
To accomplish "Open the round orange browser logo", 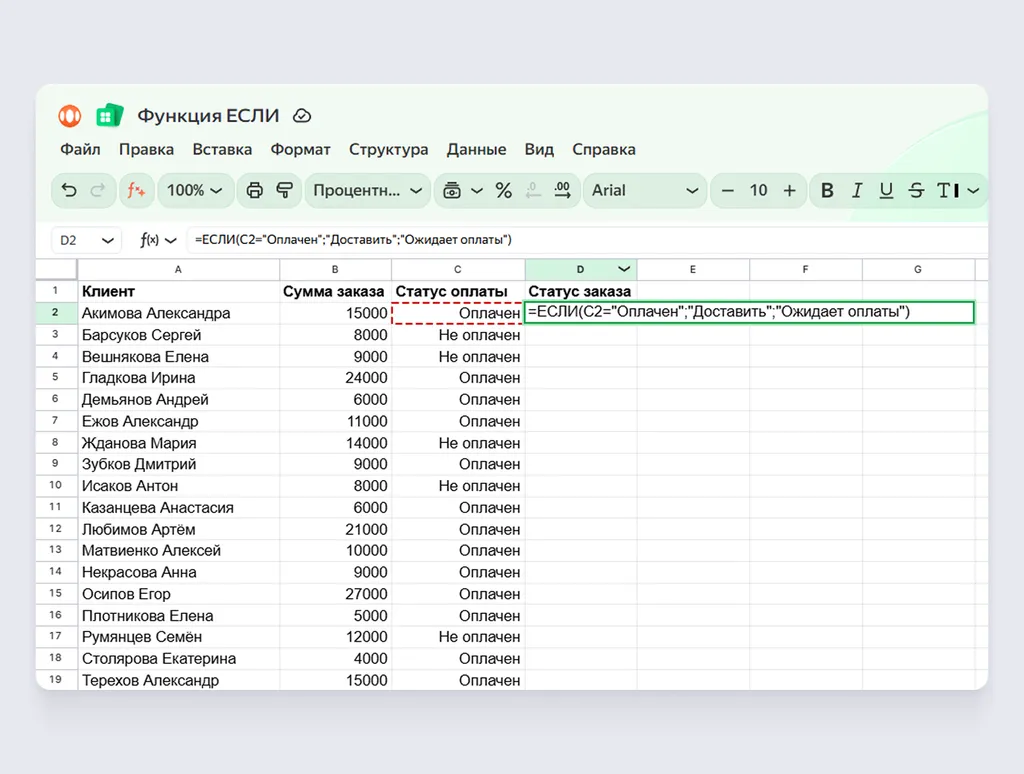I will point(70,116).
